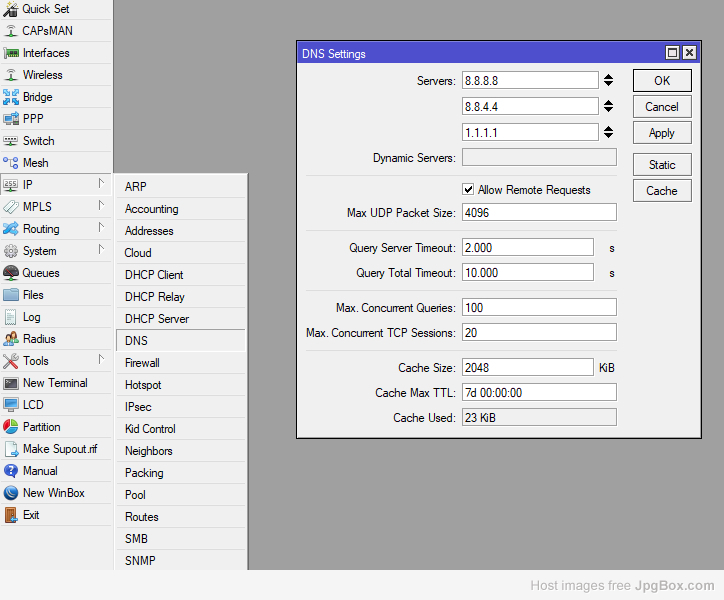Select DHCP Server in IP submenu
The image size is (724, 600).
(157, 319)
